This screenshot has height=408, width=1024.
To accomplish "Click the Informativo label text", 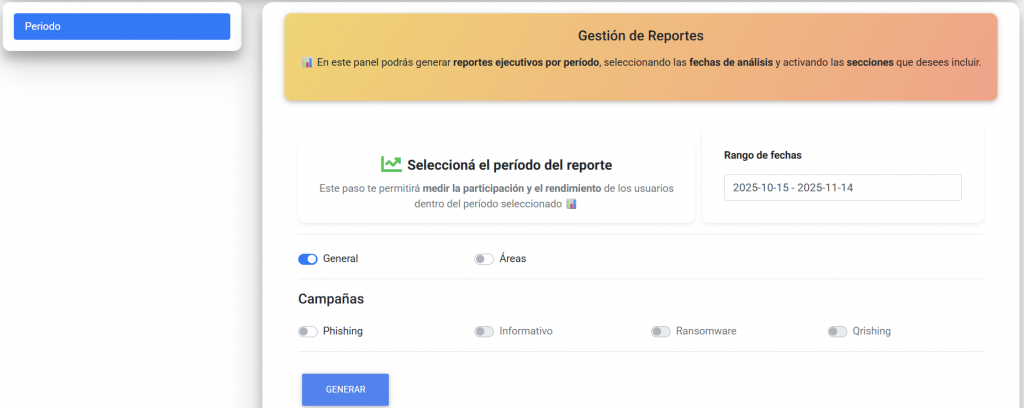I will 526,331.
